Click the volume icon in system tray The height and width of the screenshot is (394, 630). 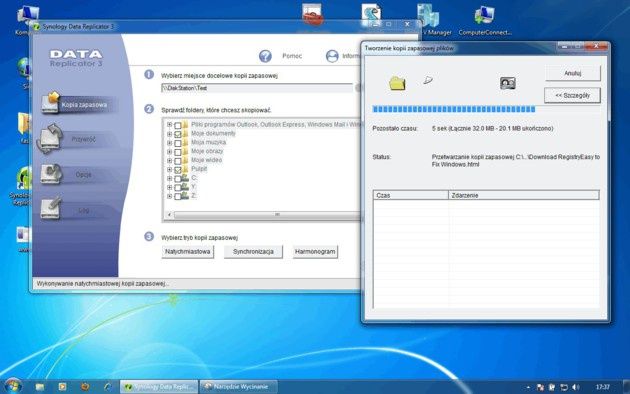pos(576,387)
